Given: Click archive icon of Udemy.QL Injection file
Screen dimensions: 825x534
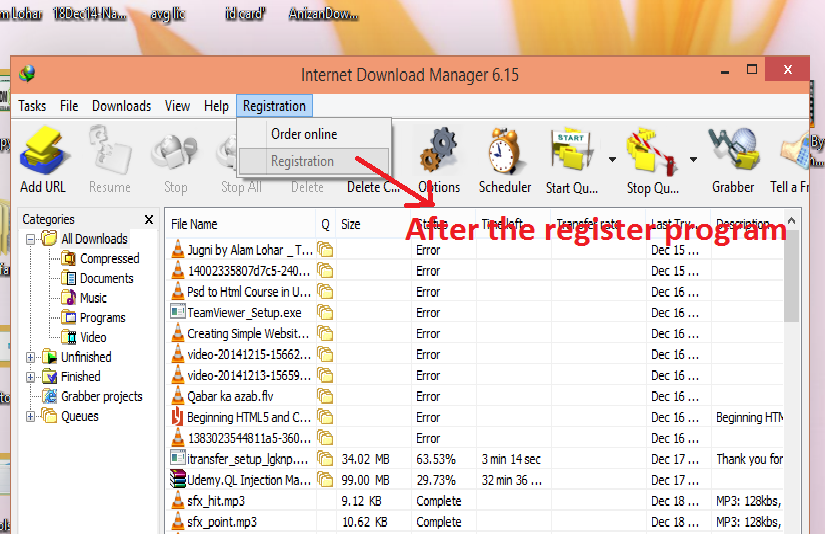Looking at the screenshot, I should 178,479.
